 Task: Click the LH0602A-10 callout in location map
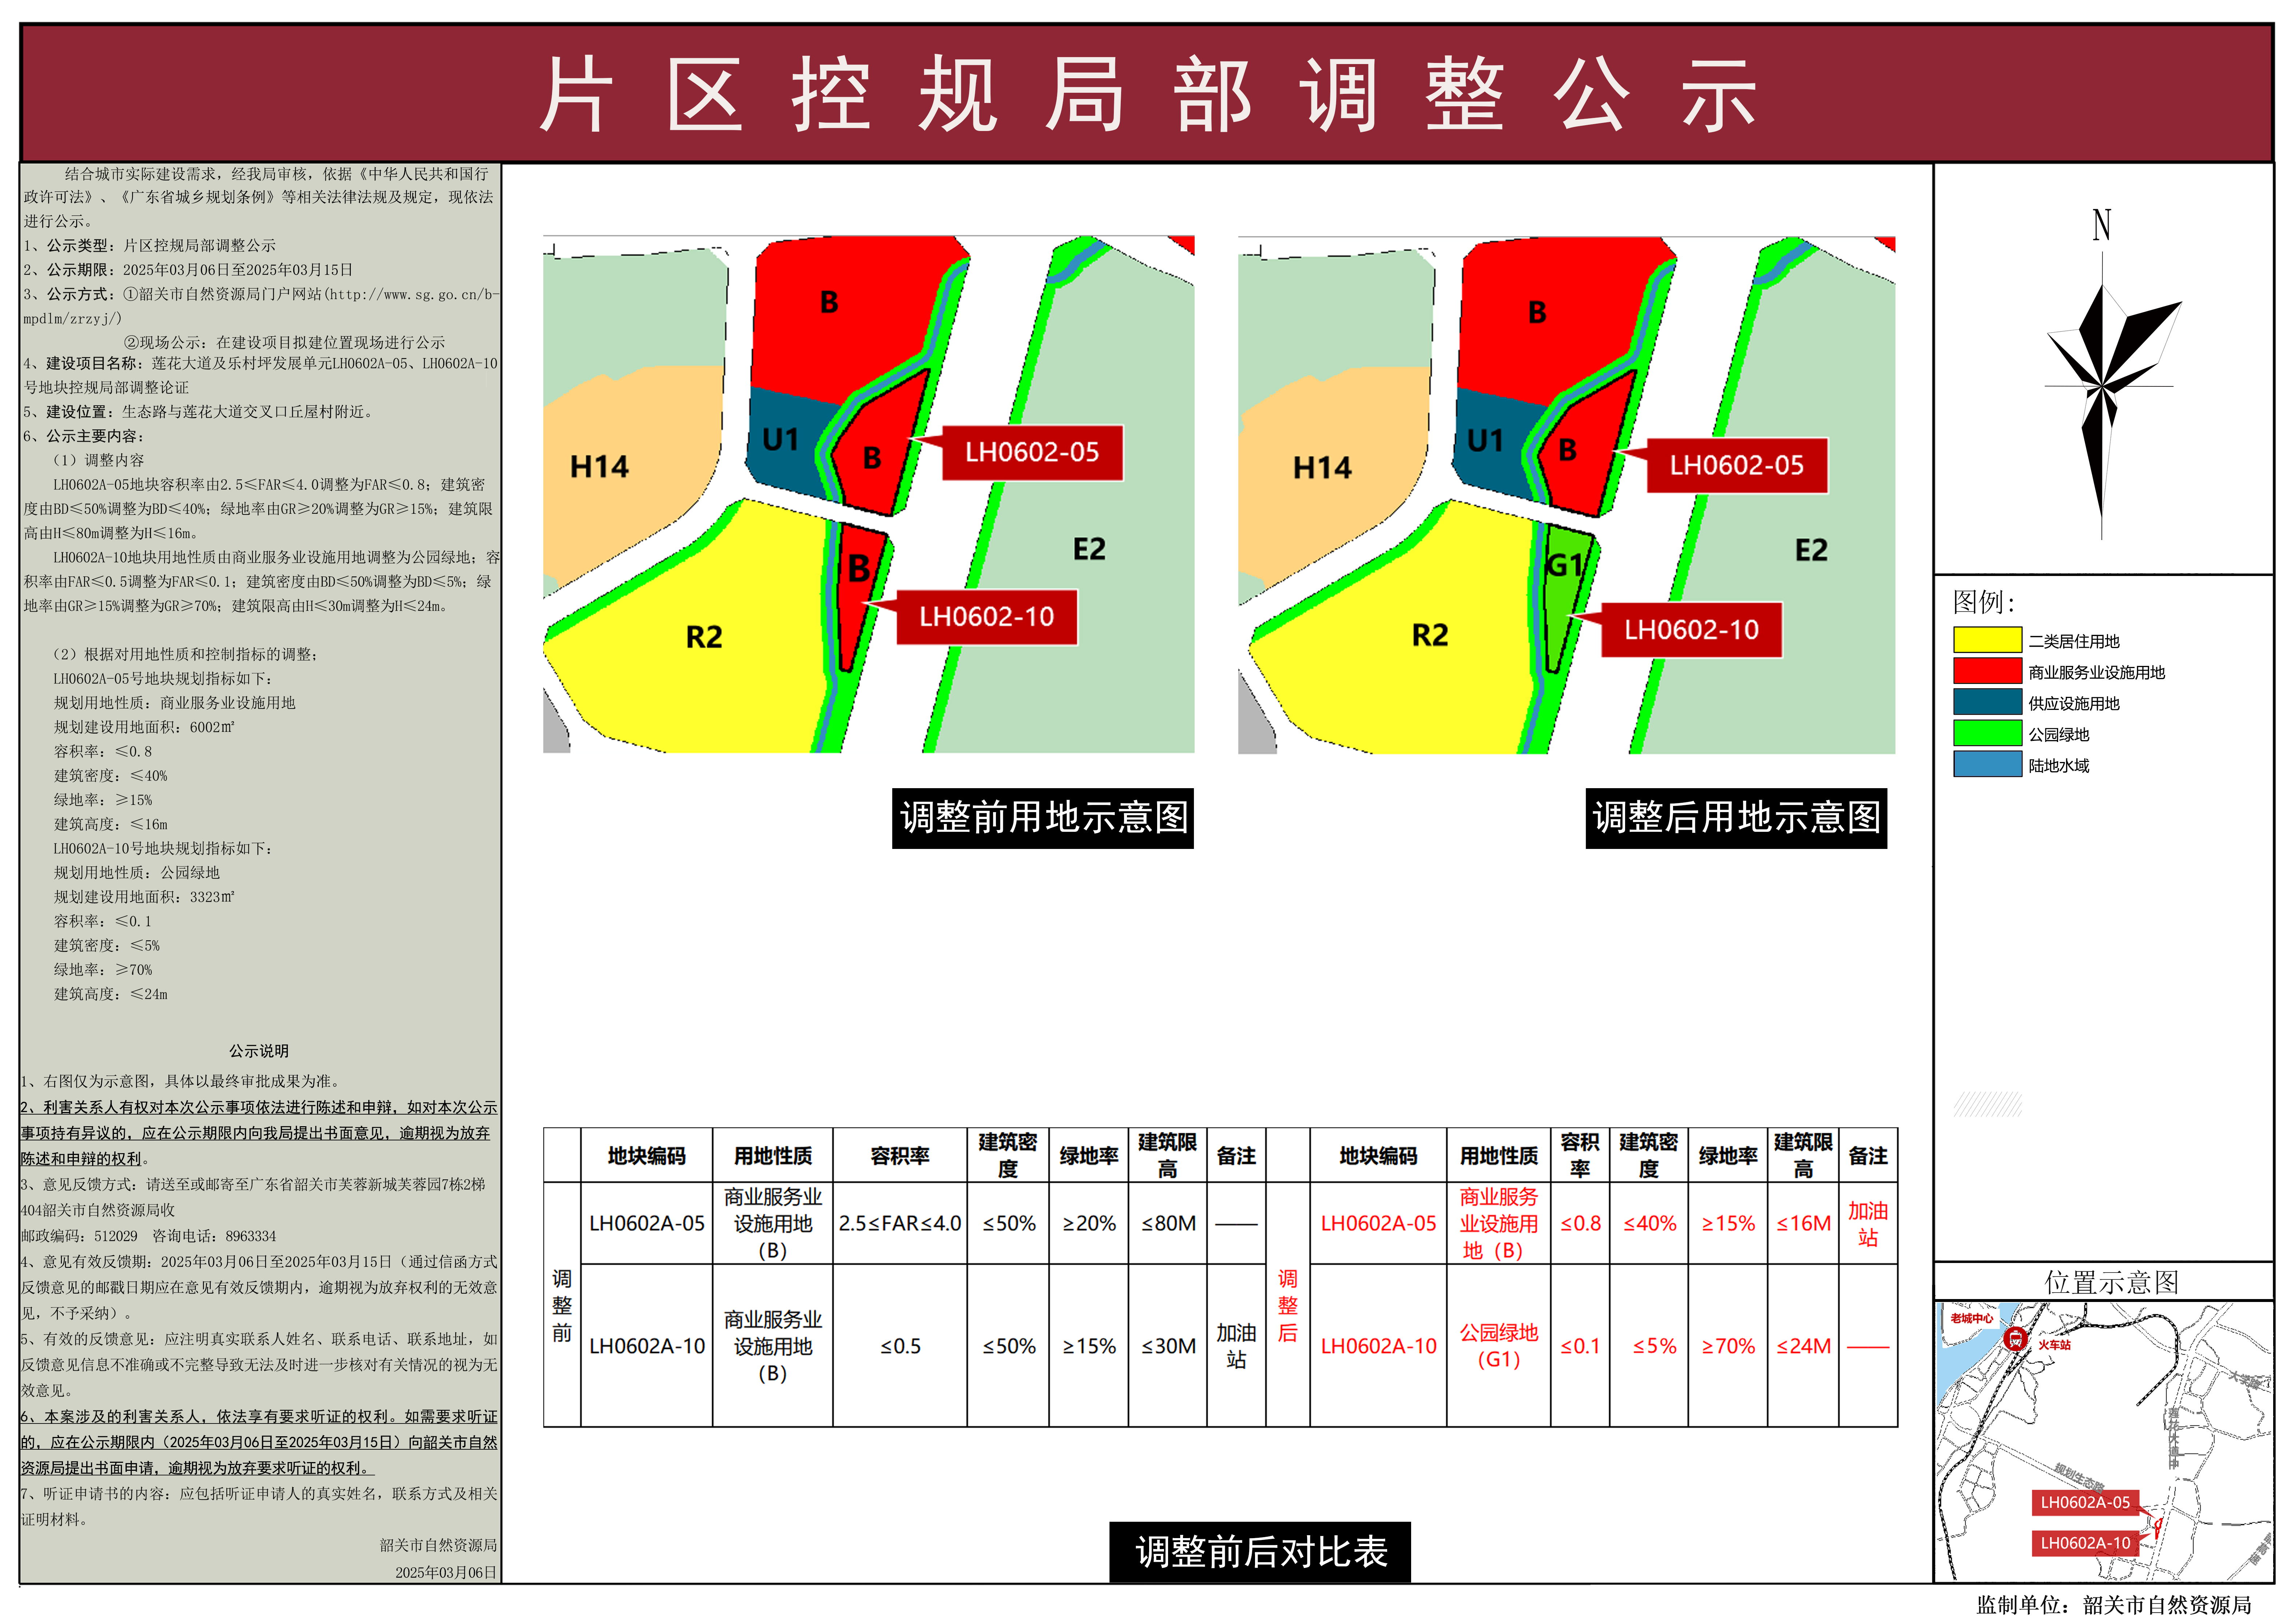pos(2085,1543)
